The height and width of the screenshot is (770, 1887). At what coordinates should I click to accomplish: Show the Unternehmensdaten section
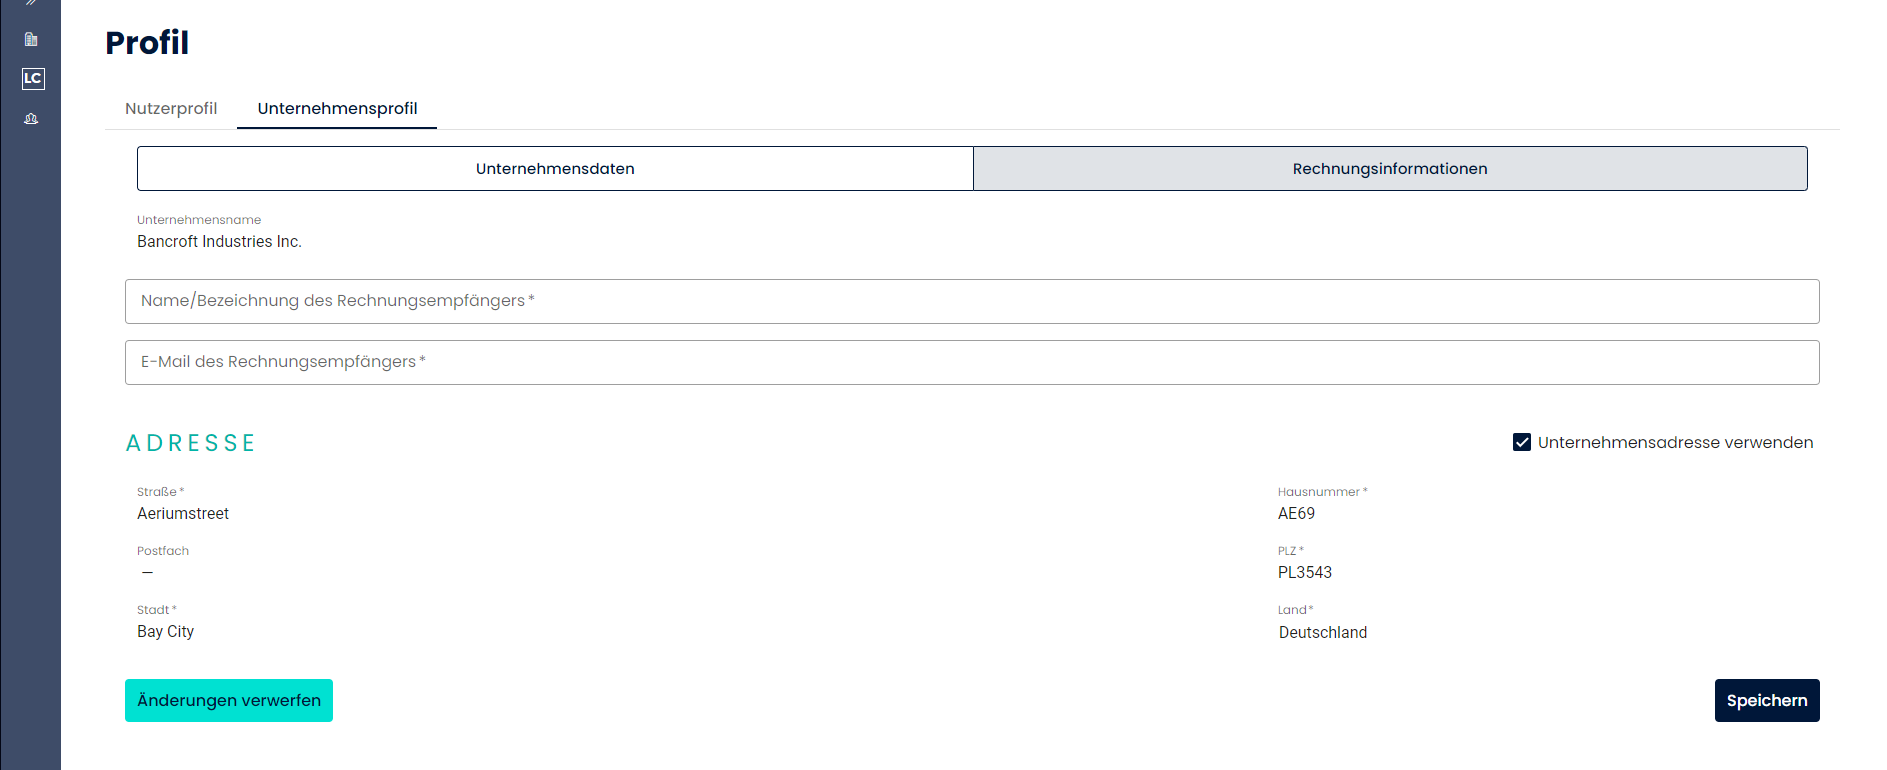555,169
